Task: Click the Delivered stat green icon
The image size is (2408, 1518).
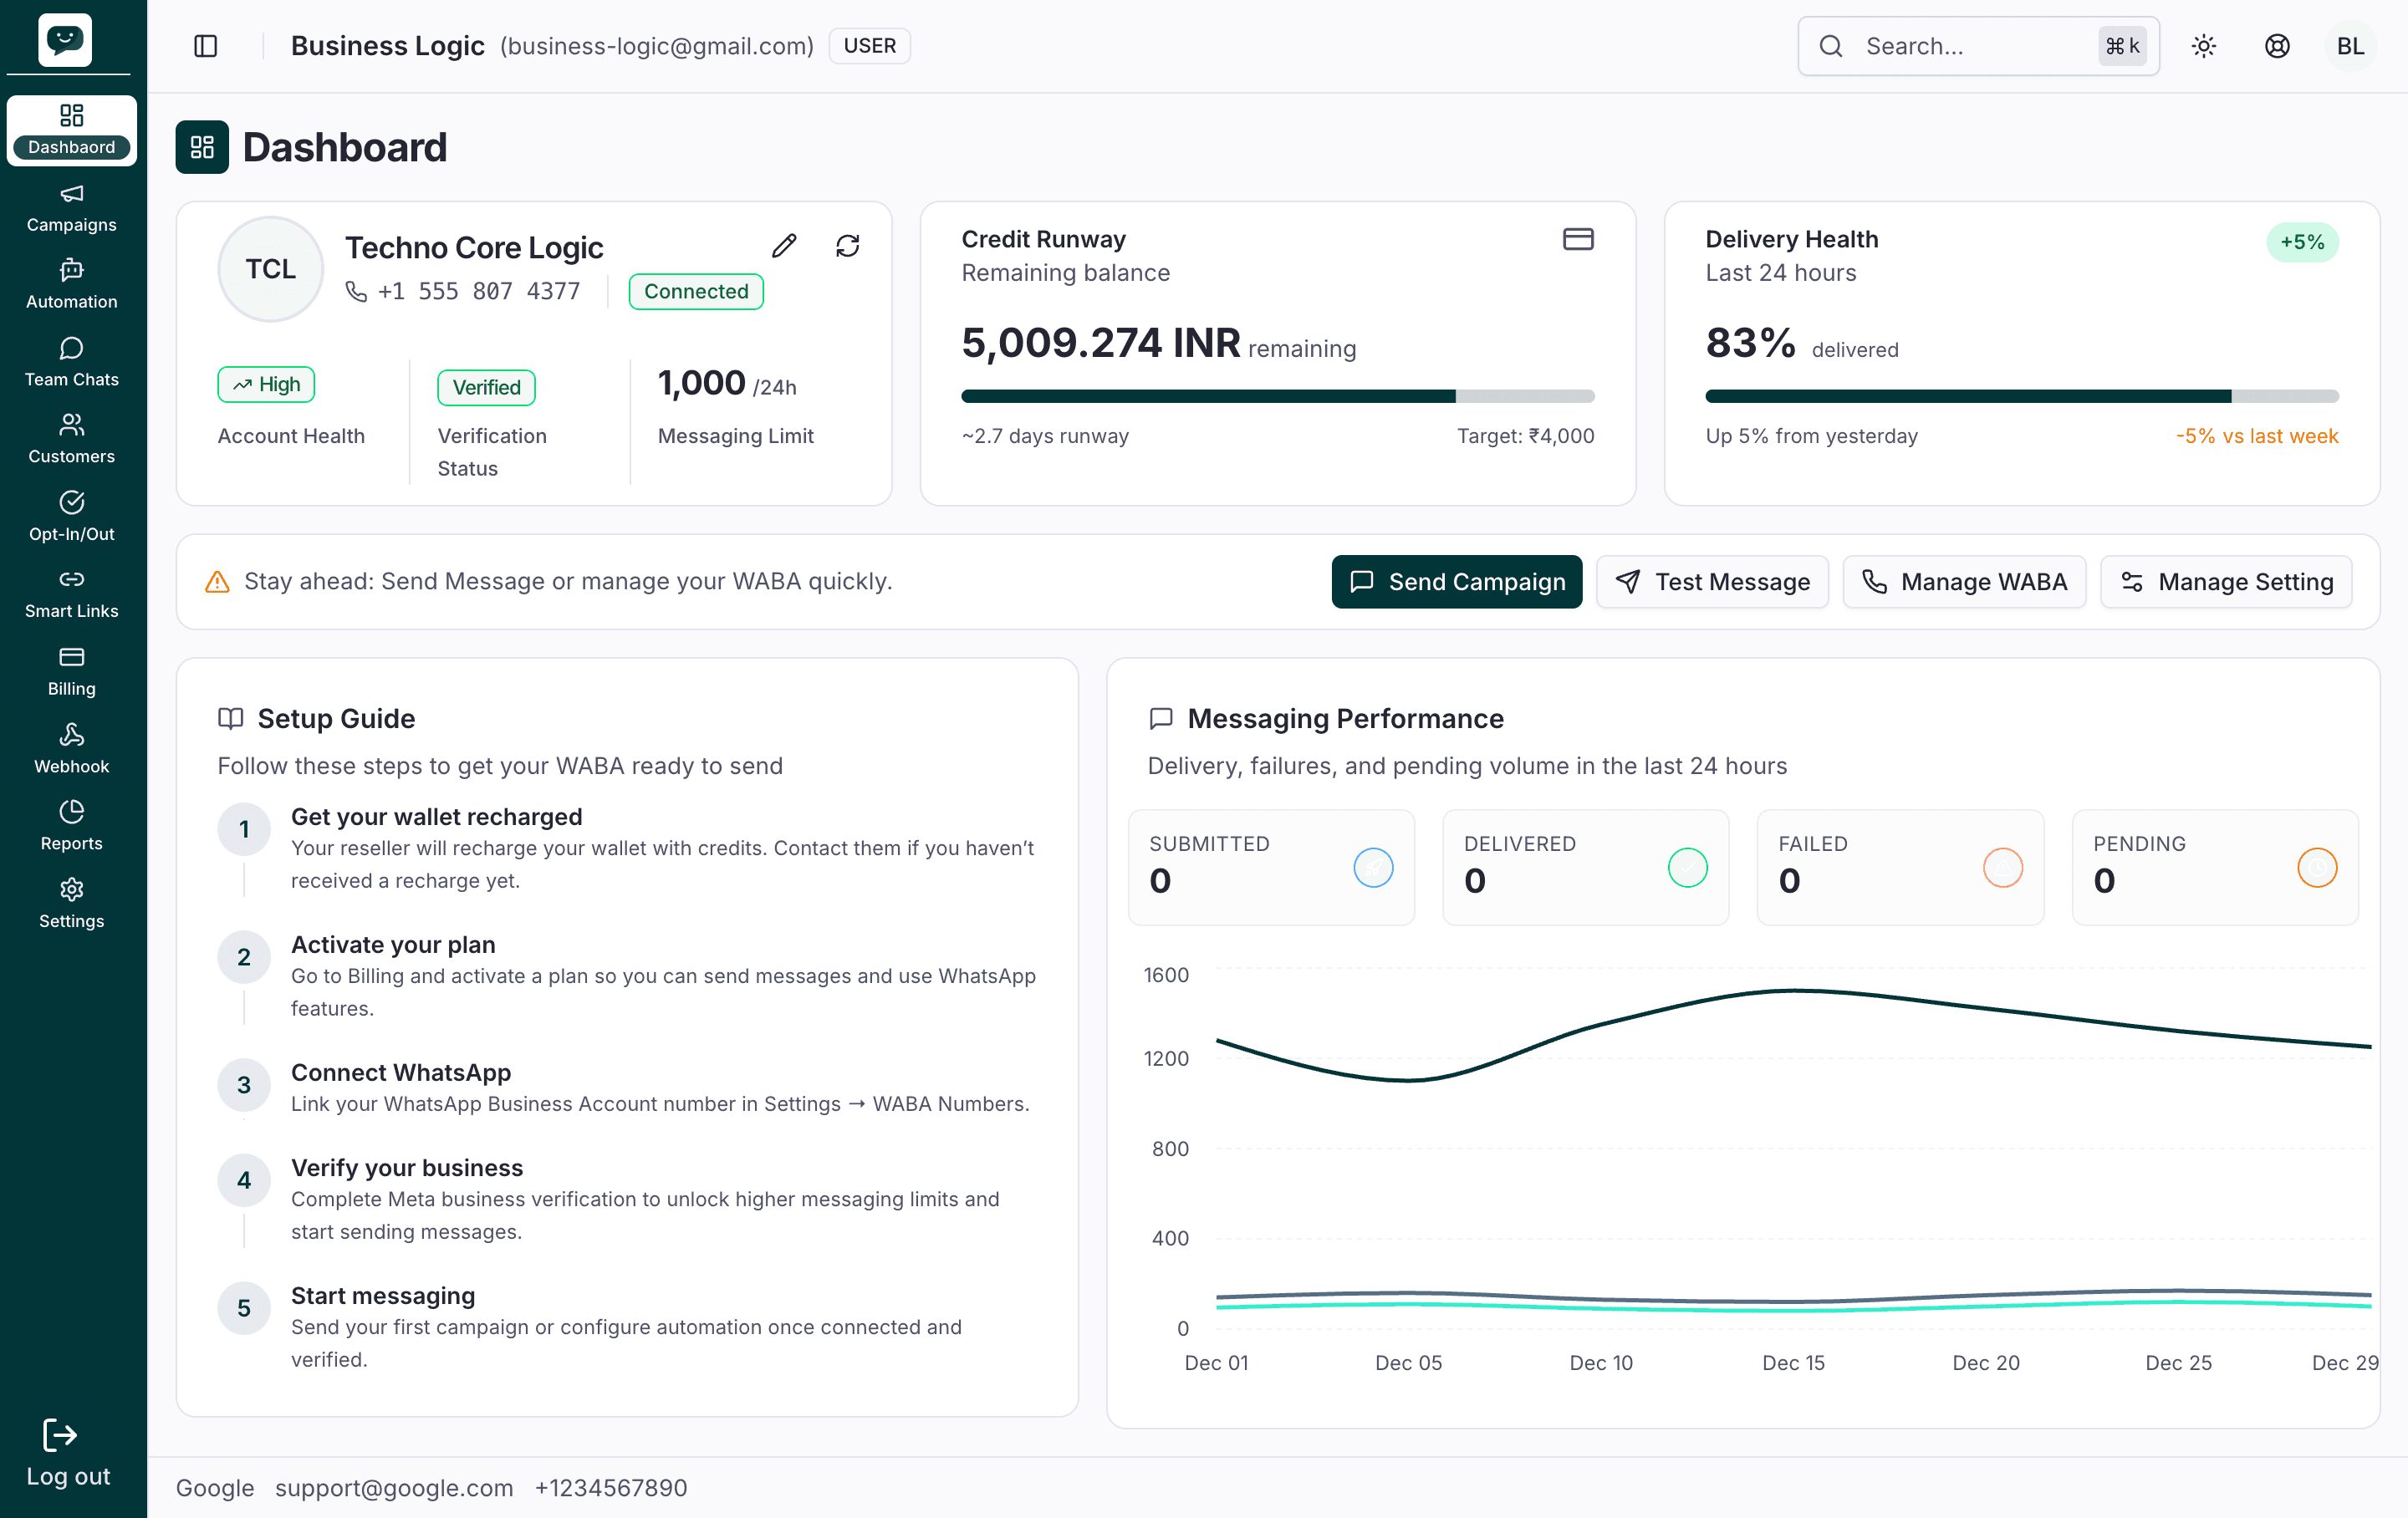Action: click(x=1688, y=867)
